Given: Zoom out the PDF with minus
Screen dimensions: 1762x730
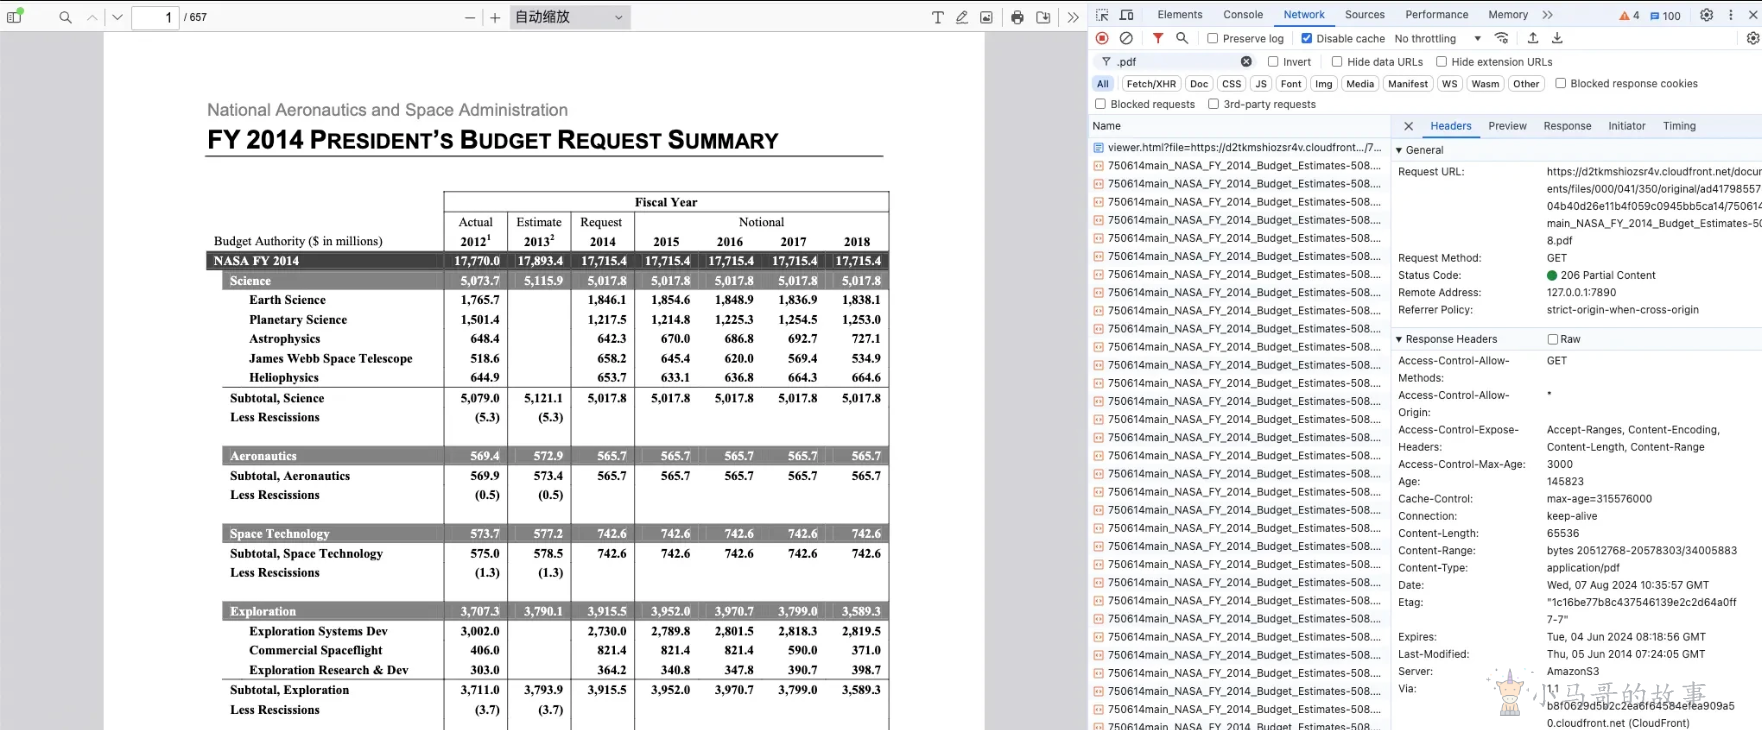Looking at the screenshot, I should 470,18.
